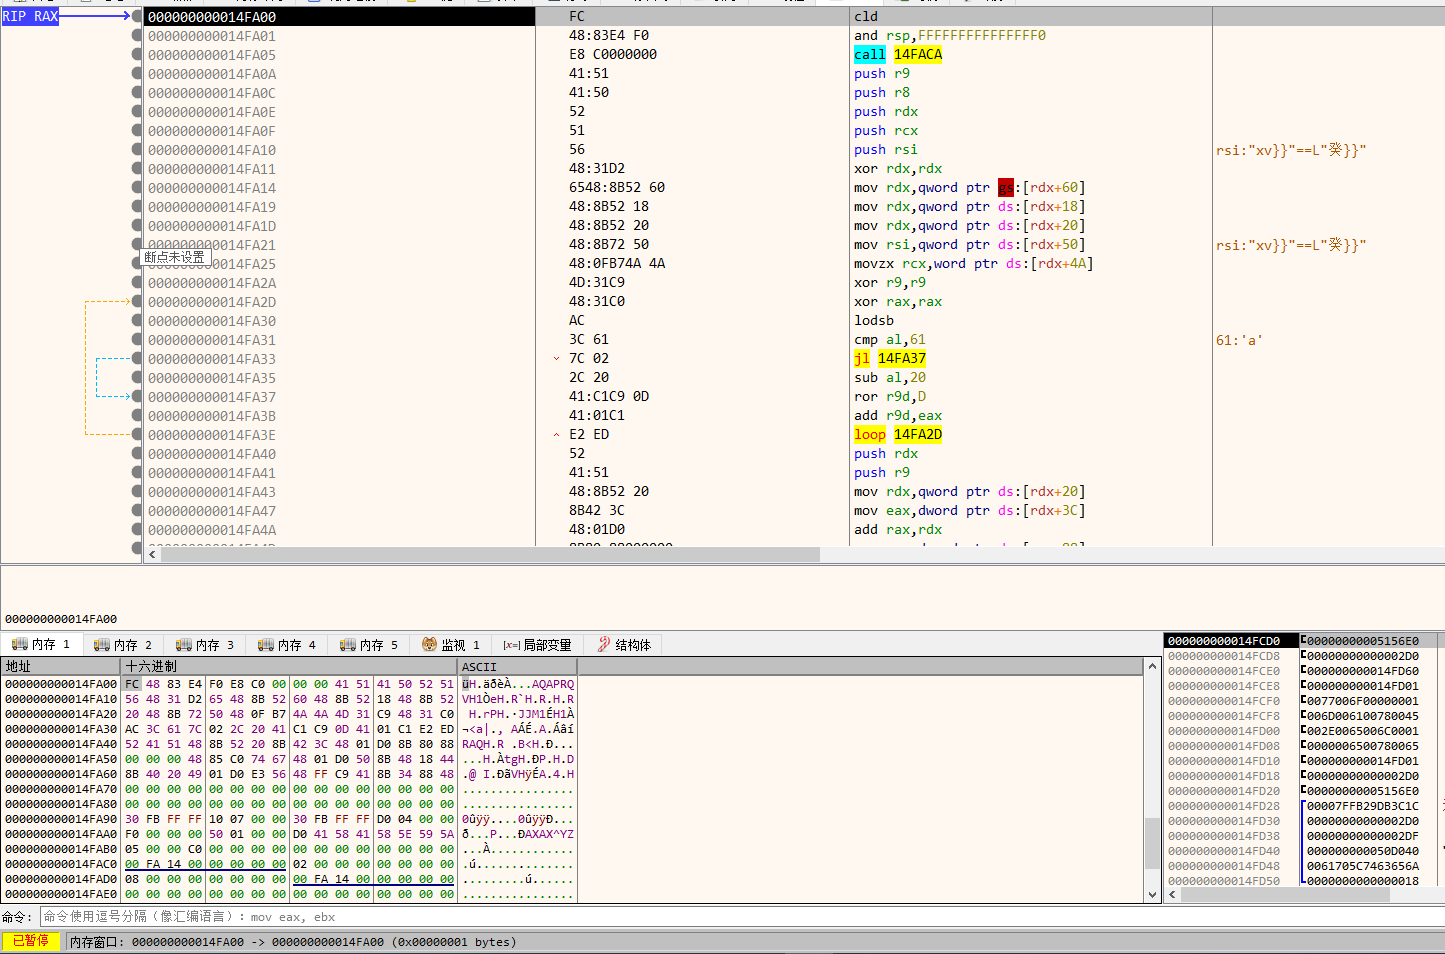Click the disassembly horizontal scrollbar thumb

click(490, 554)
